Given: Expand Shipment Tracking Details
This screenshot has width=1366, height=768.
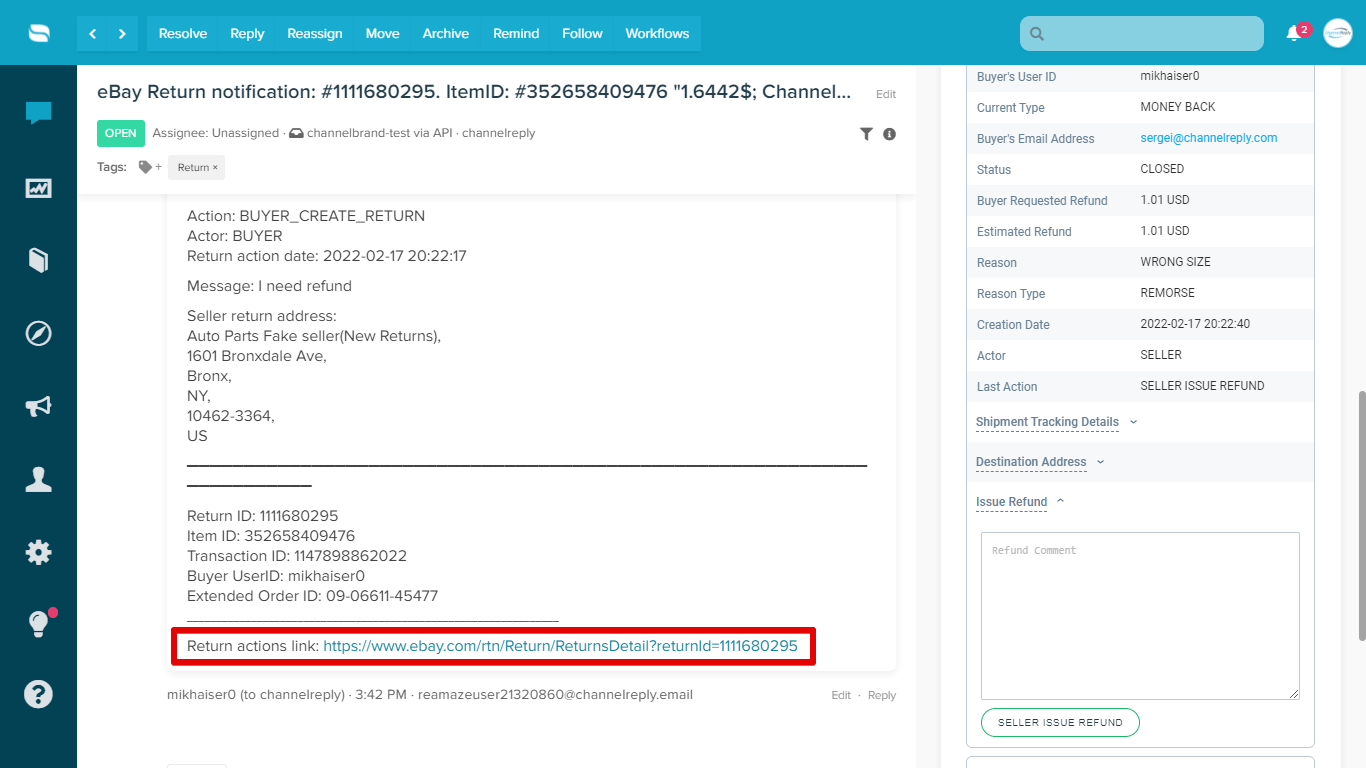Looking at the screenshot, I should click(1047, 421).
